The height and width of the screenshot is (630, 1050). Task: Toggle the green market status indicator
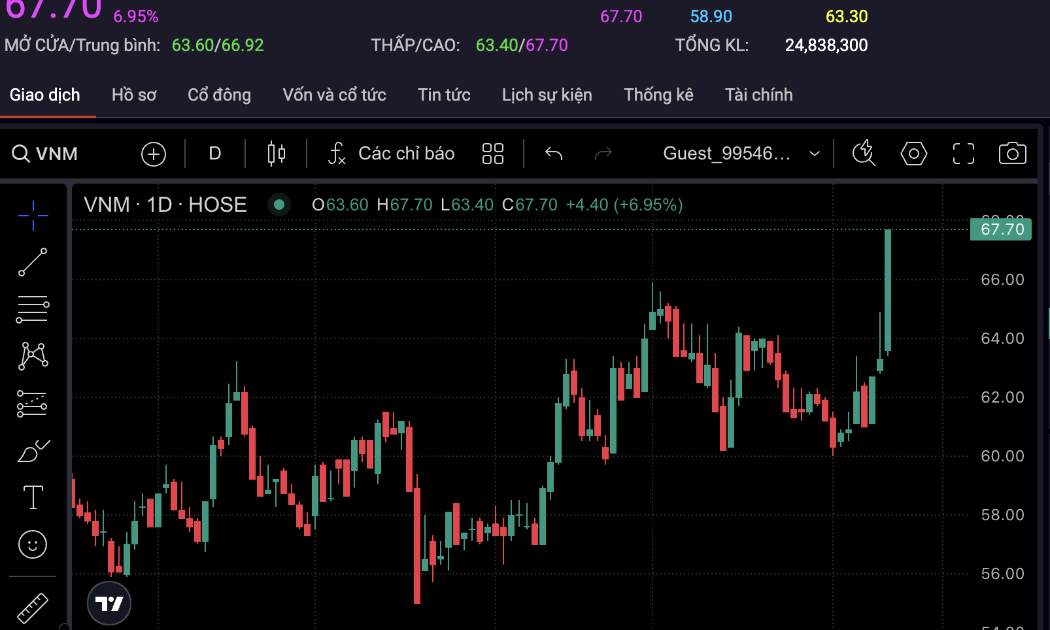click(279, 205)
